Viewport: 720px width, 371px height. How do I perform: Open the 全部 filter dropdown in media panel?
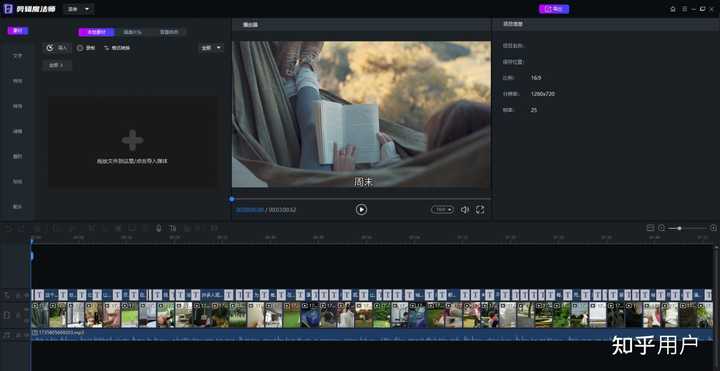pos(211,48)
